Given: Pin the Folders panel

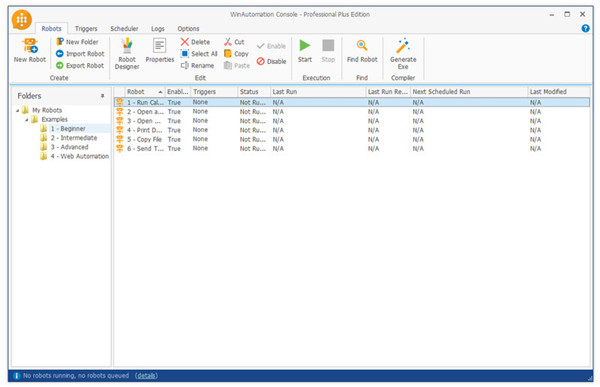Looking at the screenshot, I should (102, 95).
